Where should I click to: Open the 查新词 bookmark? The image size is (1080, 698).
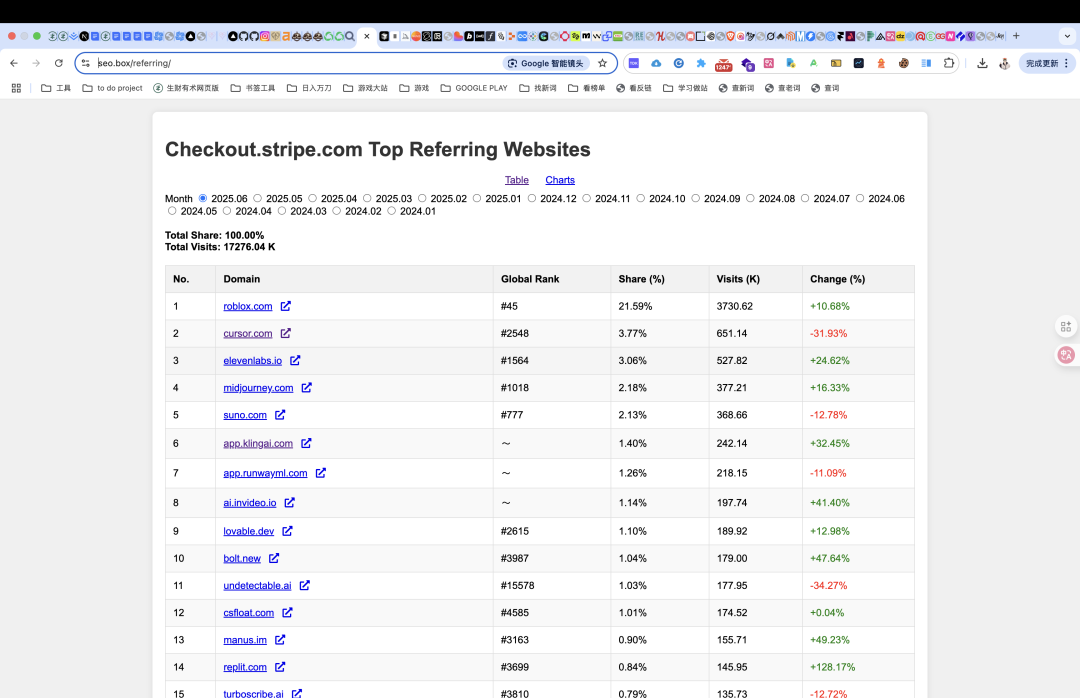pos(736,88)
